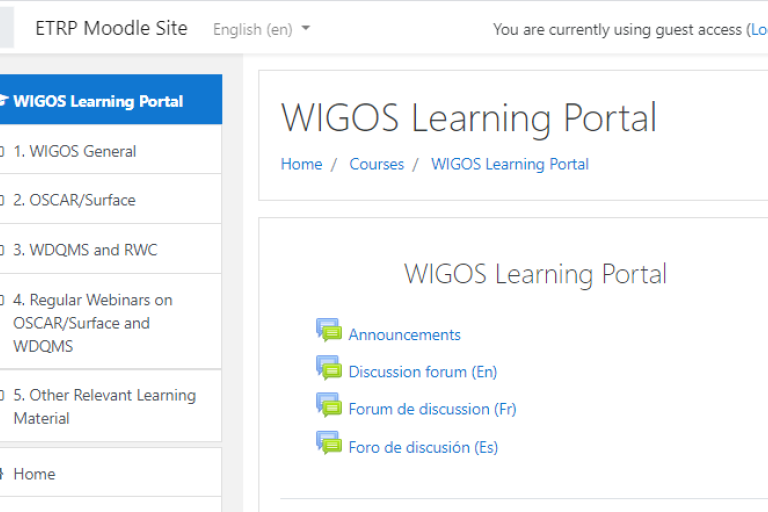Click the Announcements forum icon
This screenshot has height=512, width=768.
tap(329, 331)
